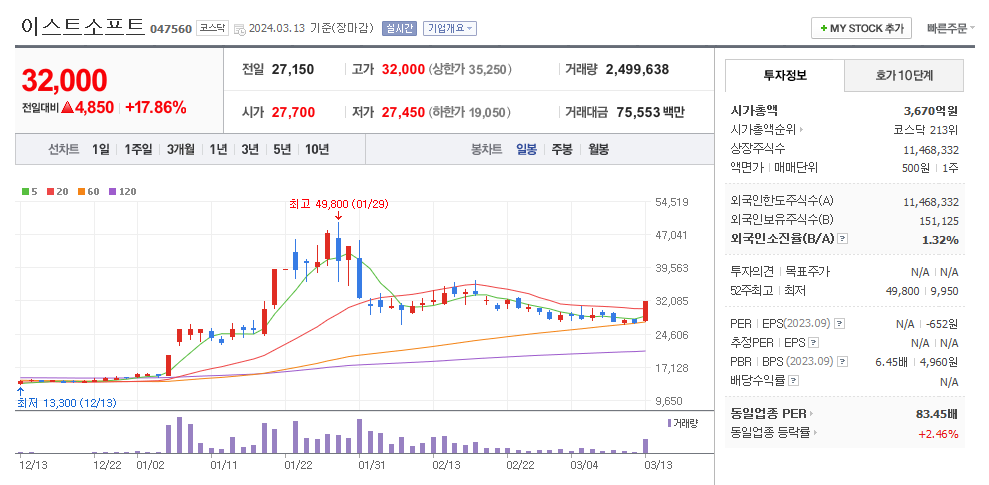Click the 시가총액 value 3,670억원

(x=931, y=111)
